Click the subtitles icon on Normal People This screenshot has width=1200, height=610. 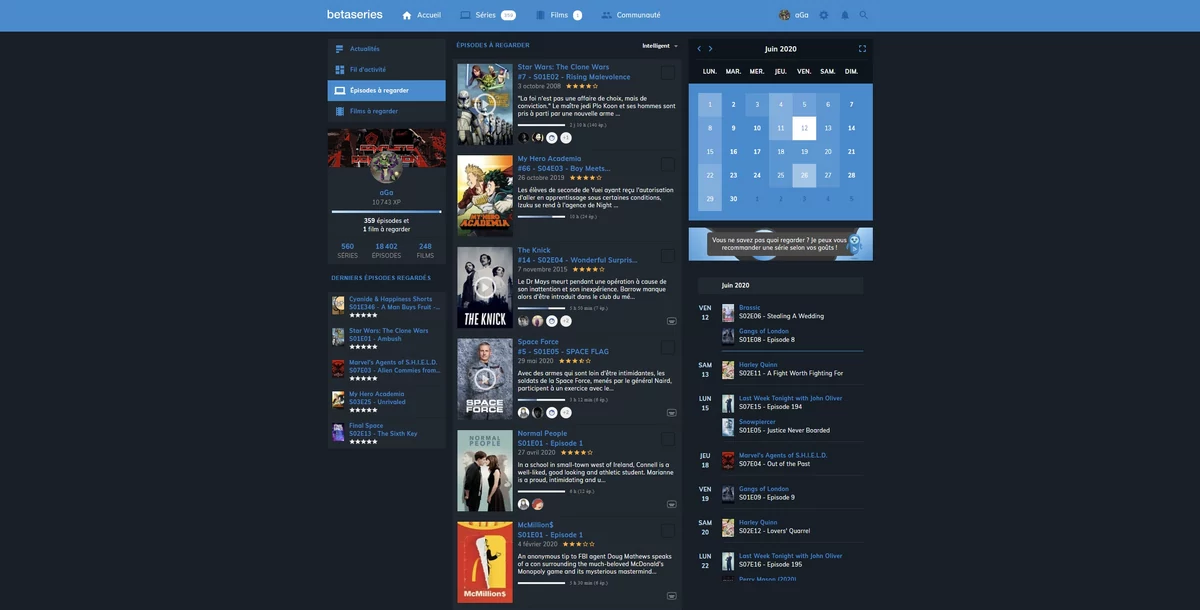pos(671,505)
